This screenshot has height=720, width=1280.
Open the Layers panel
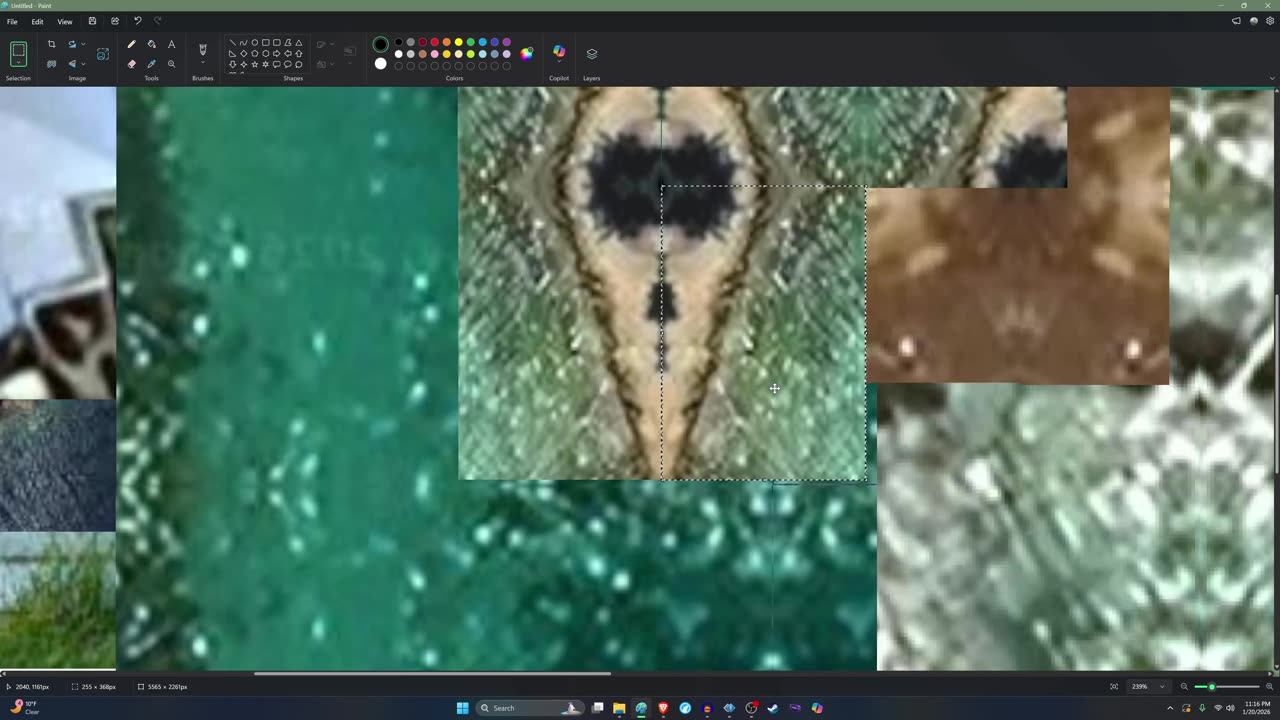[x=591, y=53]
